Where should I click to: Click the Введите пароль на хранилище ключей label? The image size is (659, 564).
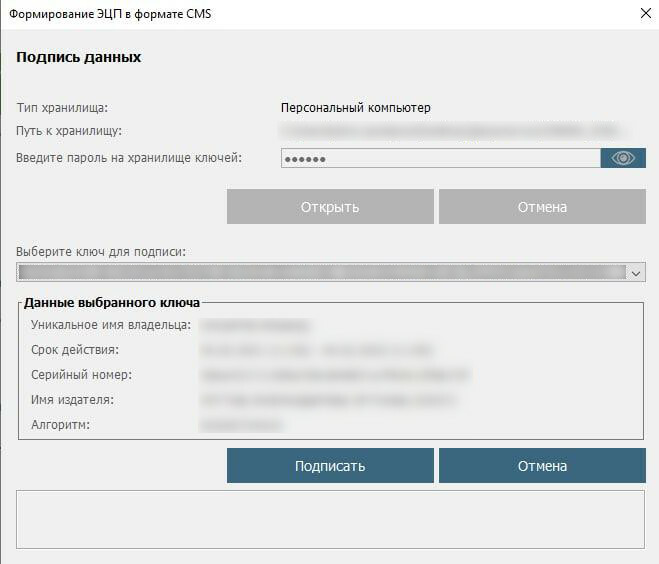[129, 157]
